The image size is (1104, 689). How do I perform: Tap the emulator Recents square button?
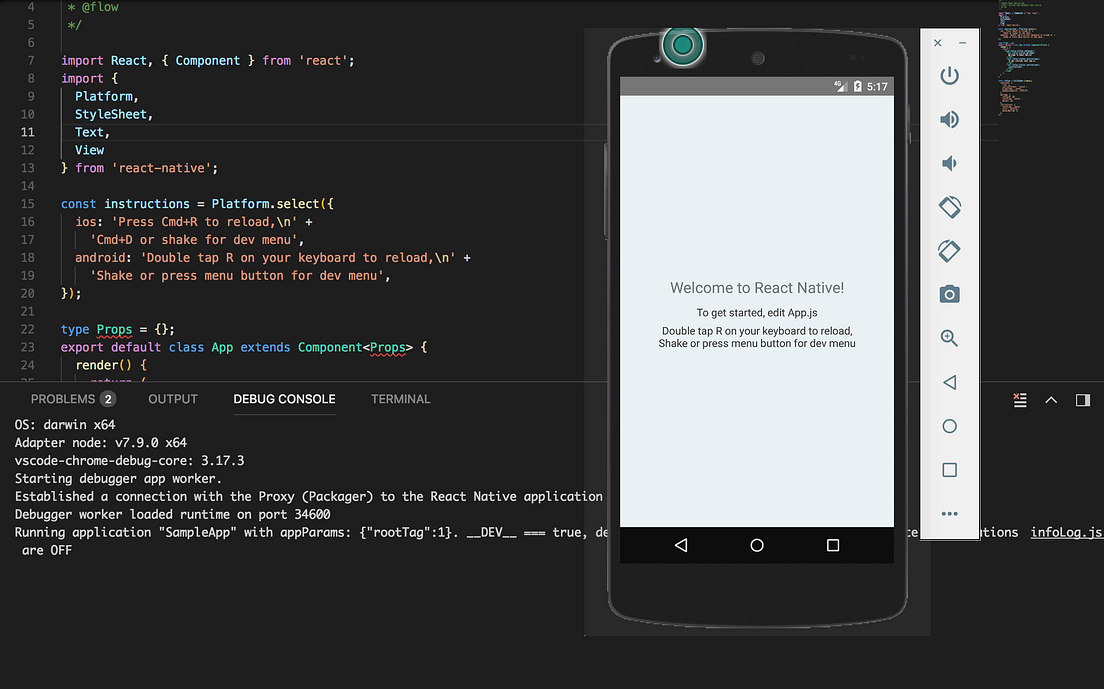949,470
